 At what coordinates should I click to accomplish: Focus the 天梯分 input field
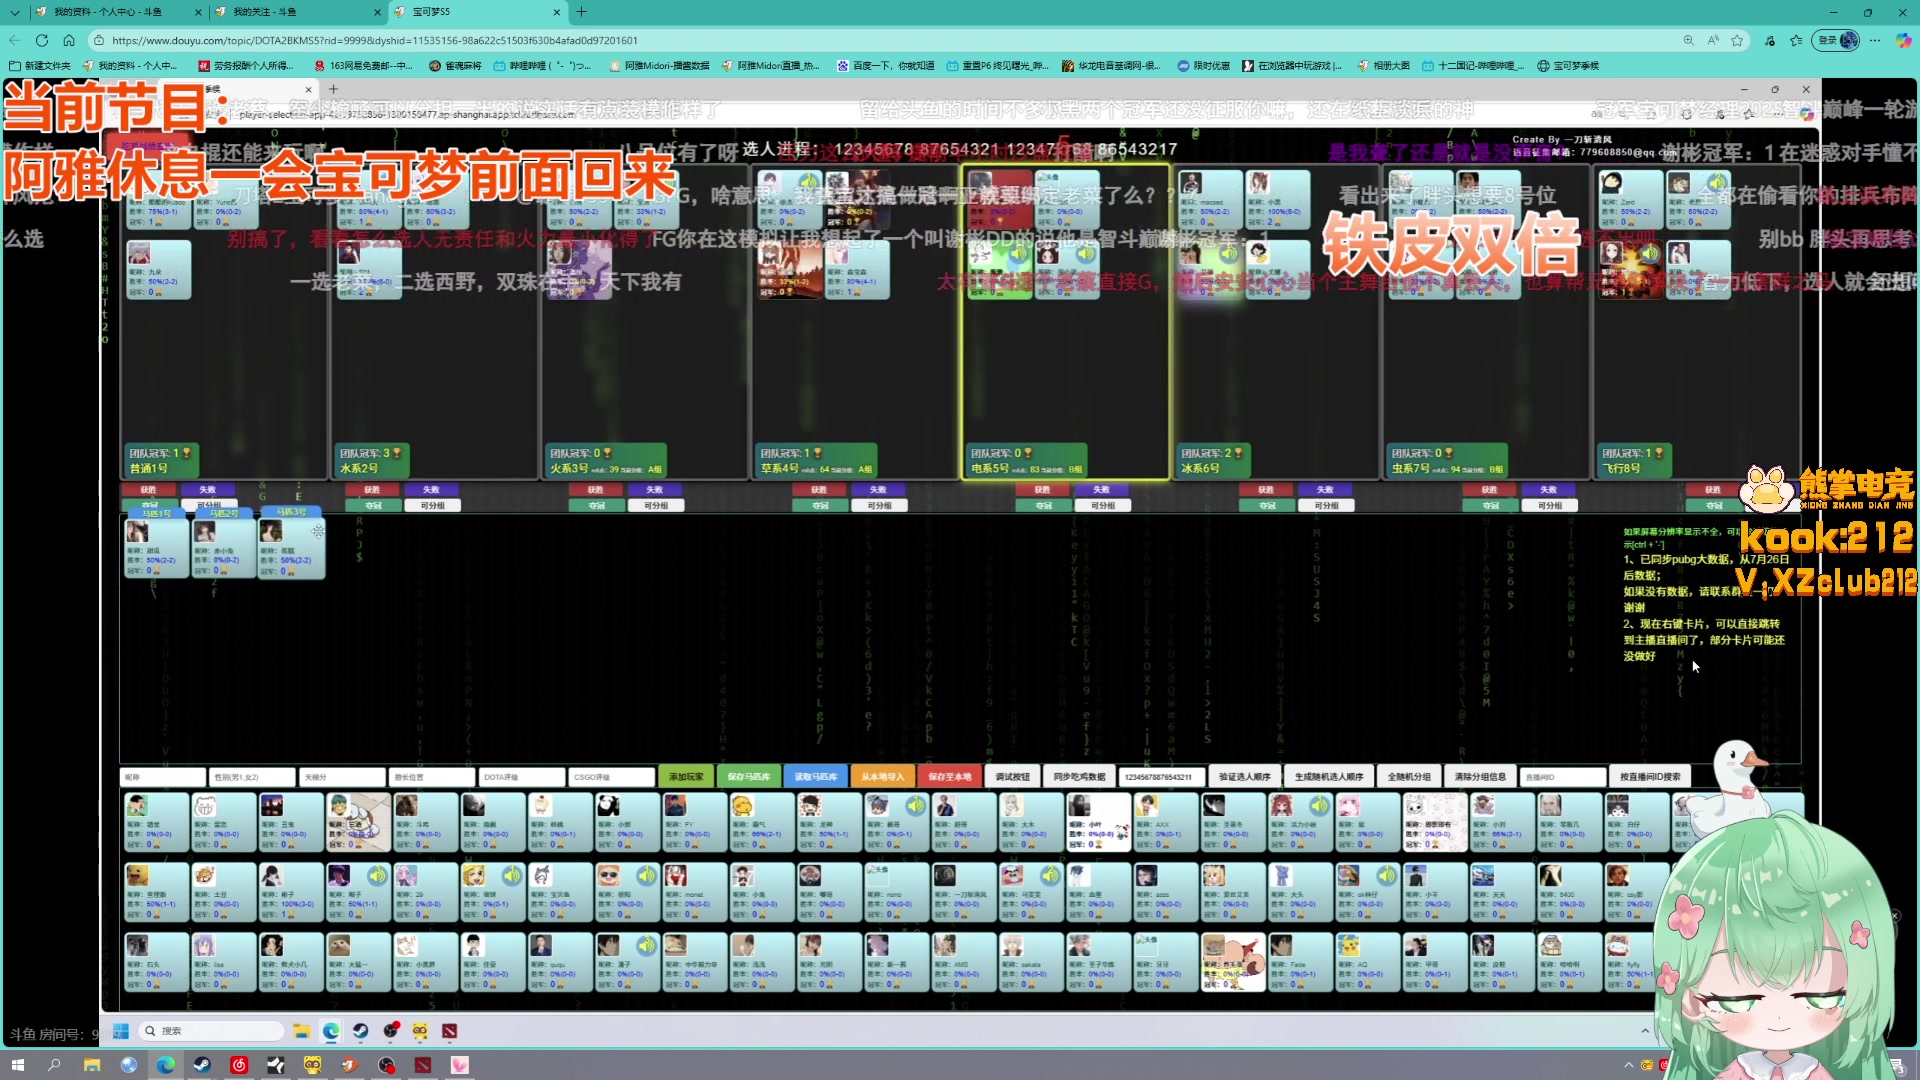(342, 777)
